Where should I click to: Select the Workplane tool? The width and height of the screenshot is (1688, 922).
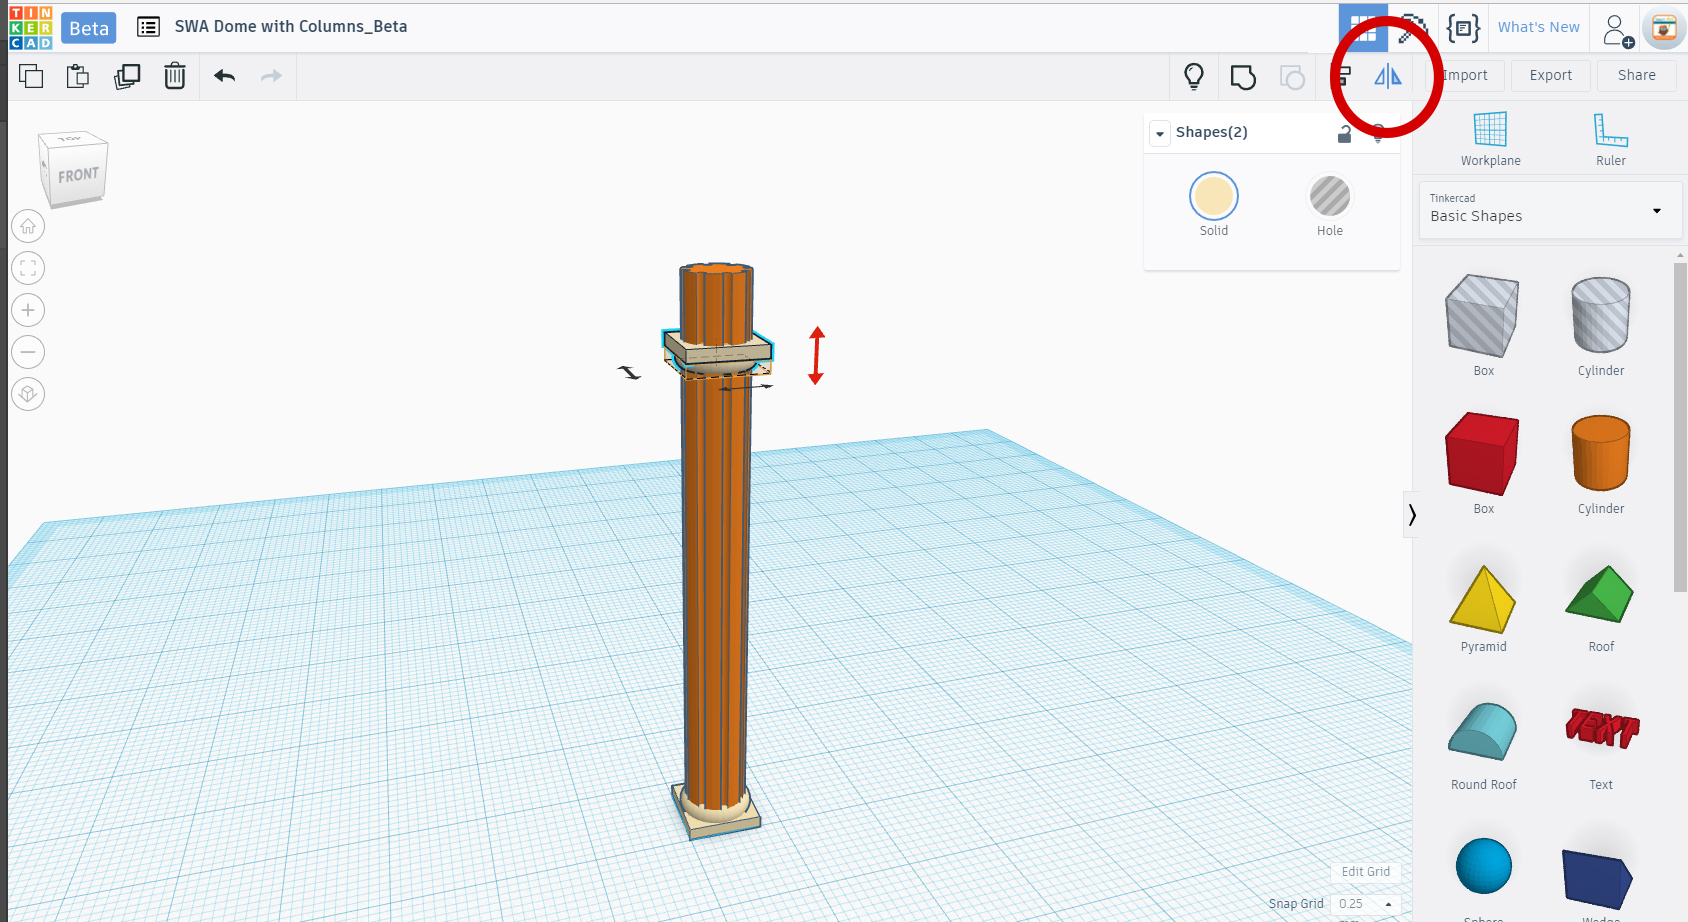[x=1490, y=139]
